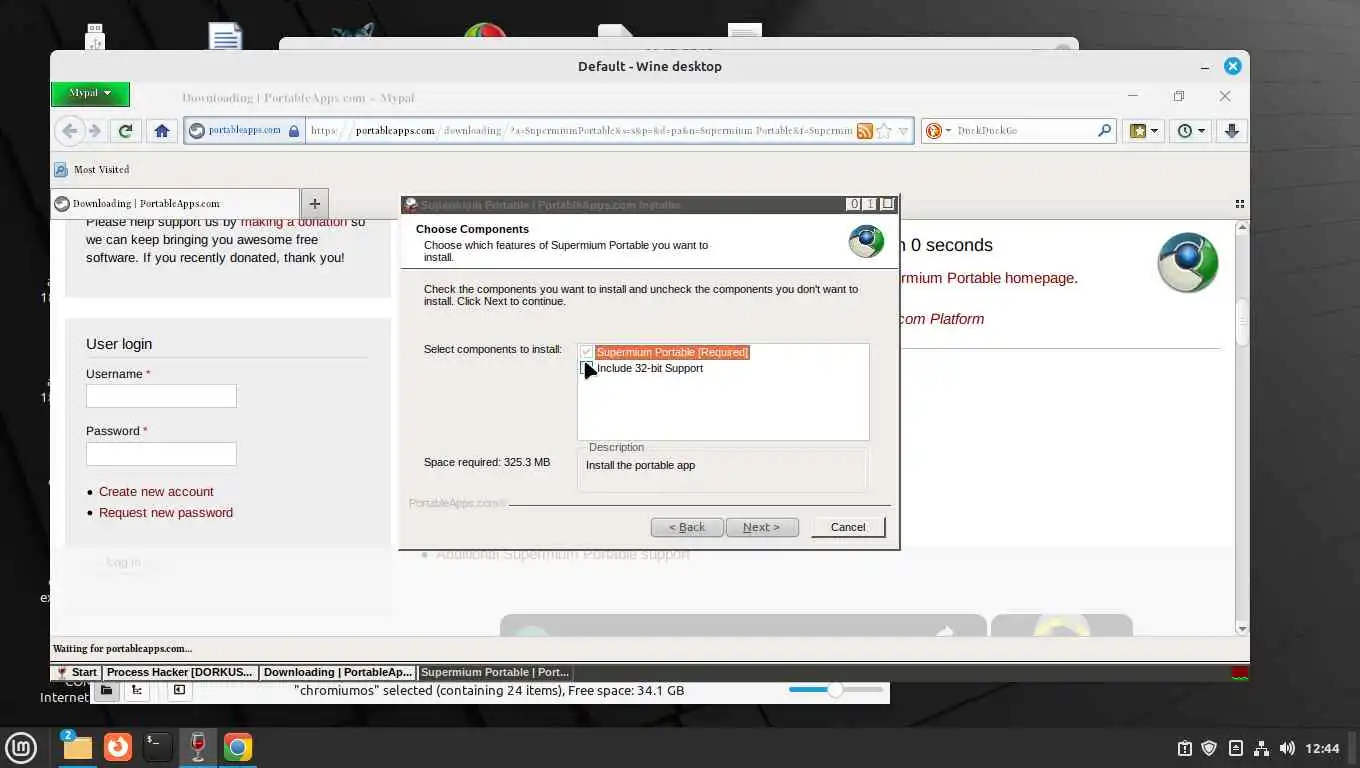Switch to Downloading | PortableAp... taskbar item
This screenshot has height=768, width=1360.
[338, 672]
